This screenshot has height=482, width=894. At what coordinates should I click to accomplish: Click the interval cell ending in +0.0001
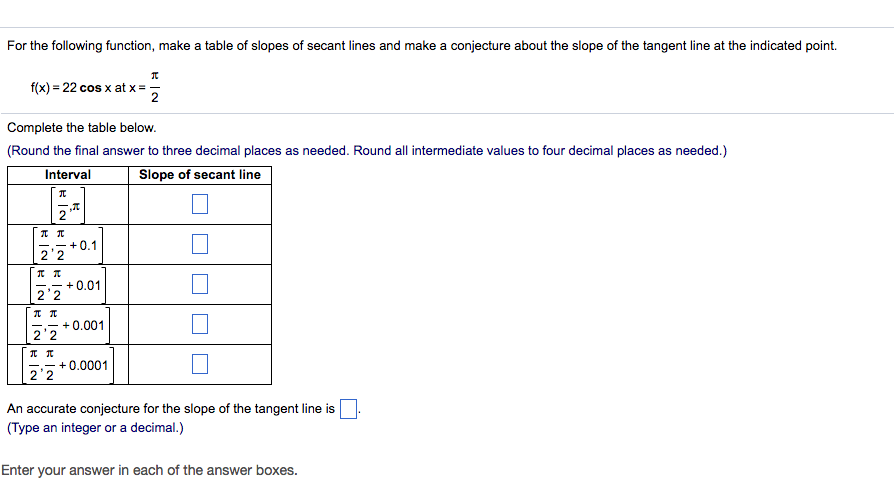(67, 365)
